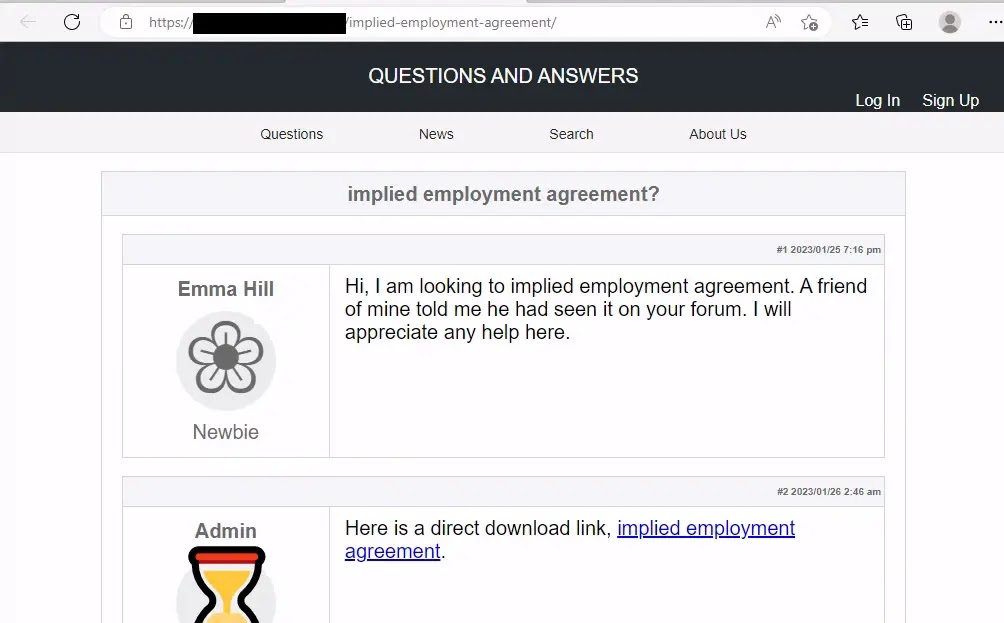The image size is (1004, 623).
Task: Follow the implied employment agreement download link
Action: 705,528
